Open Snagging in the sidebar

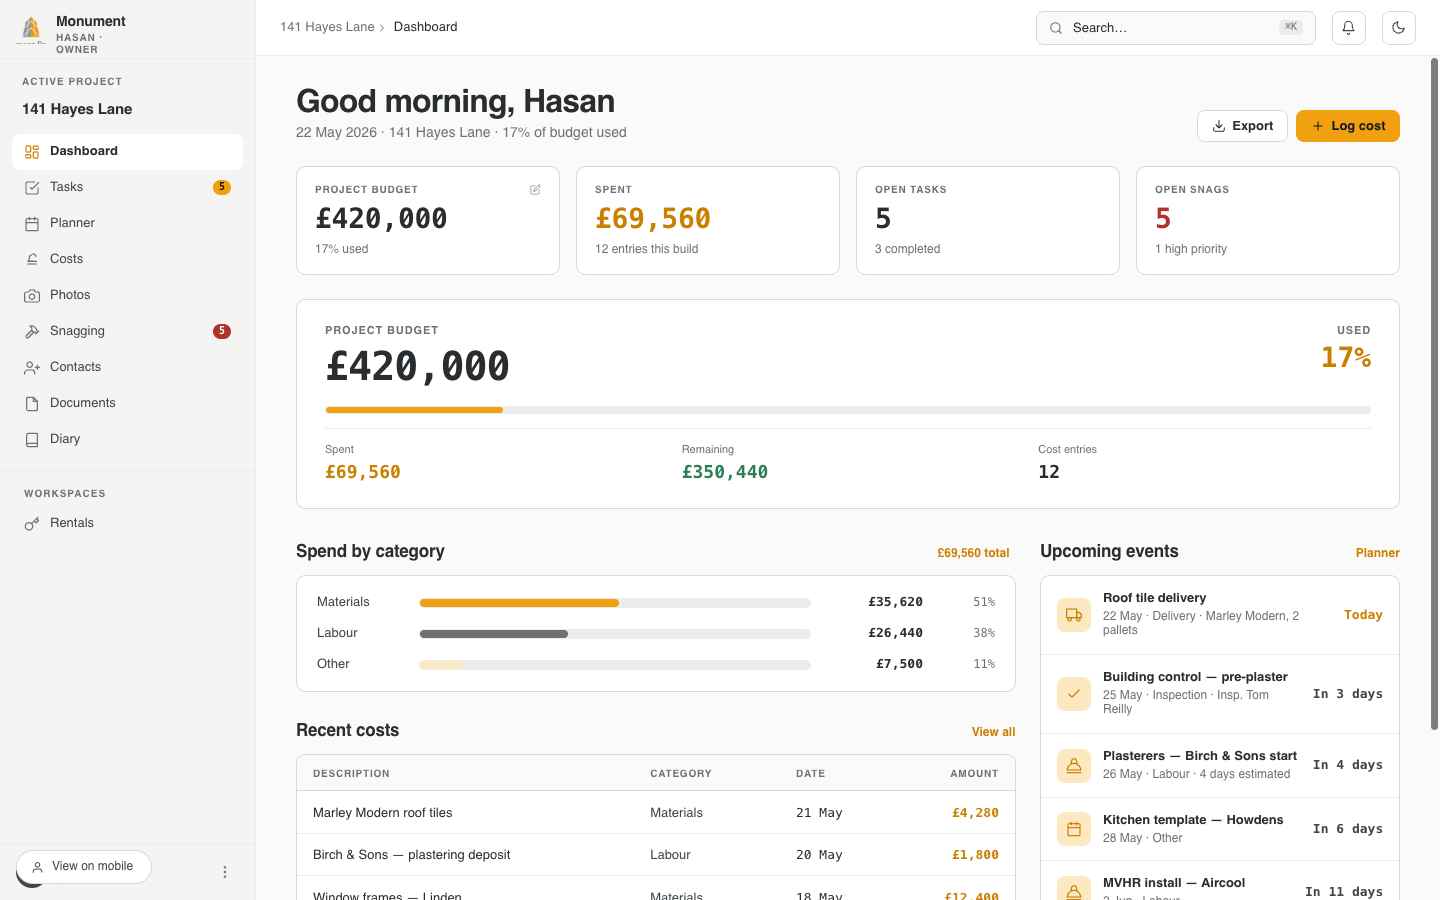127,331
